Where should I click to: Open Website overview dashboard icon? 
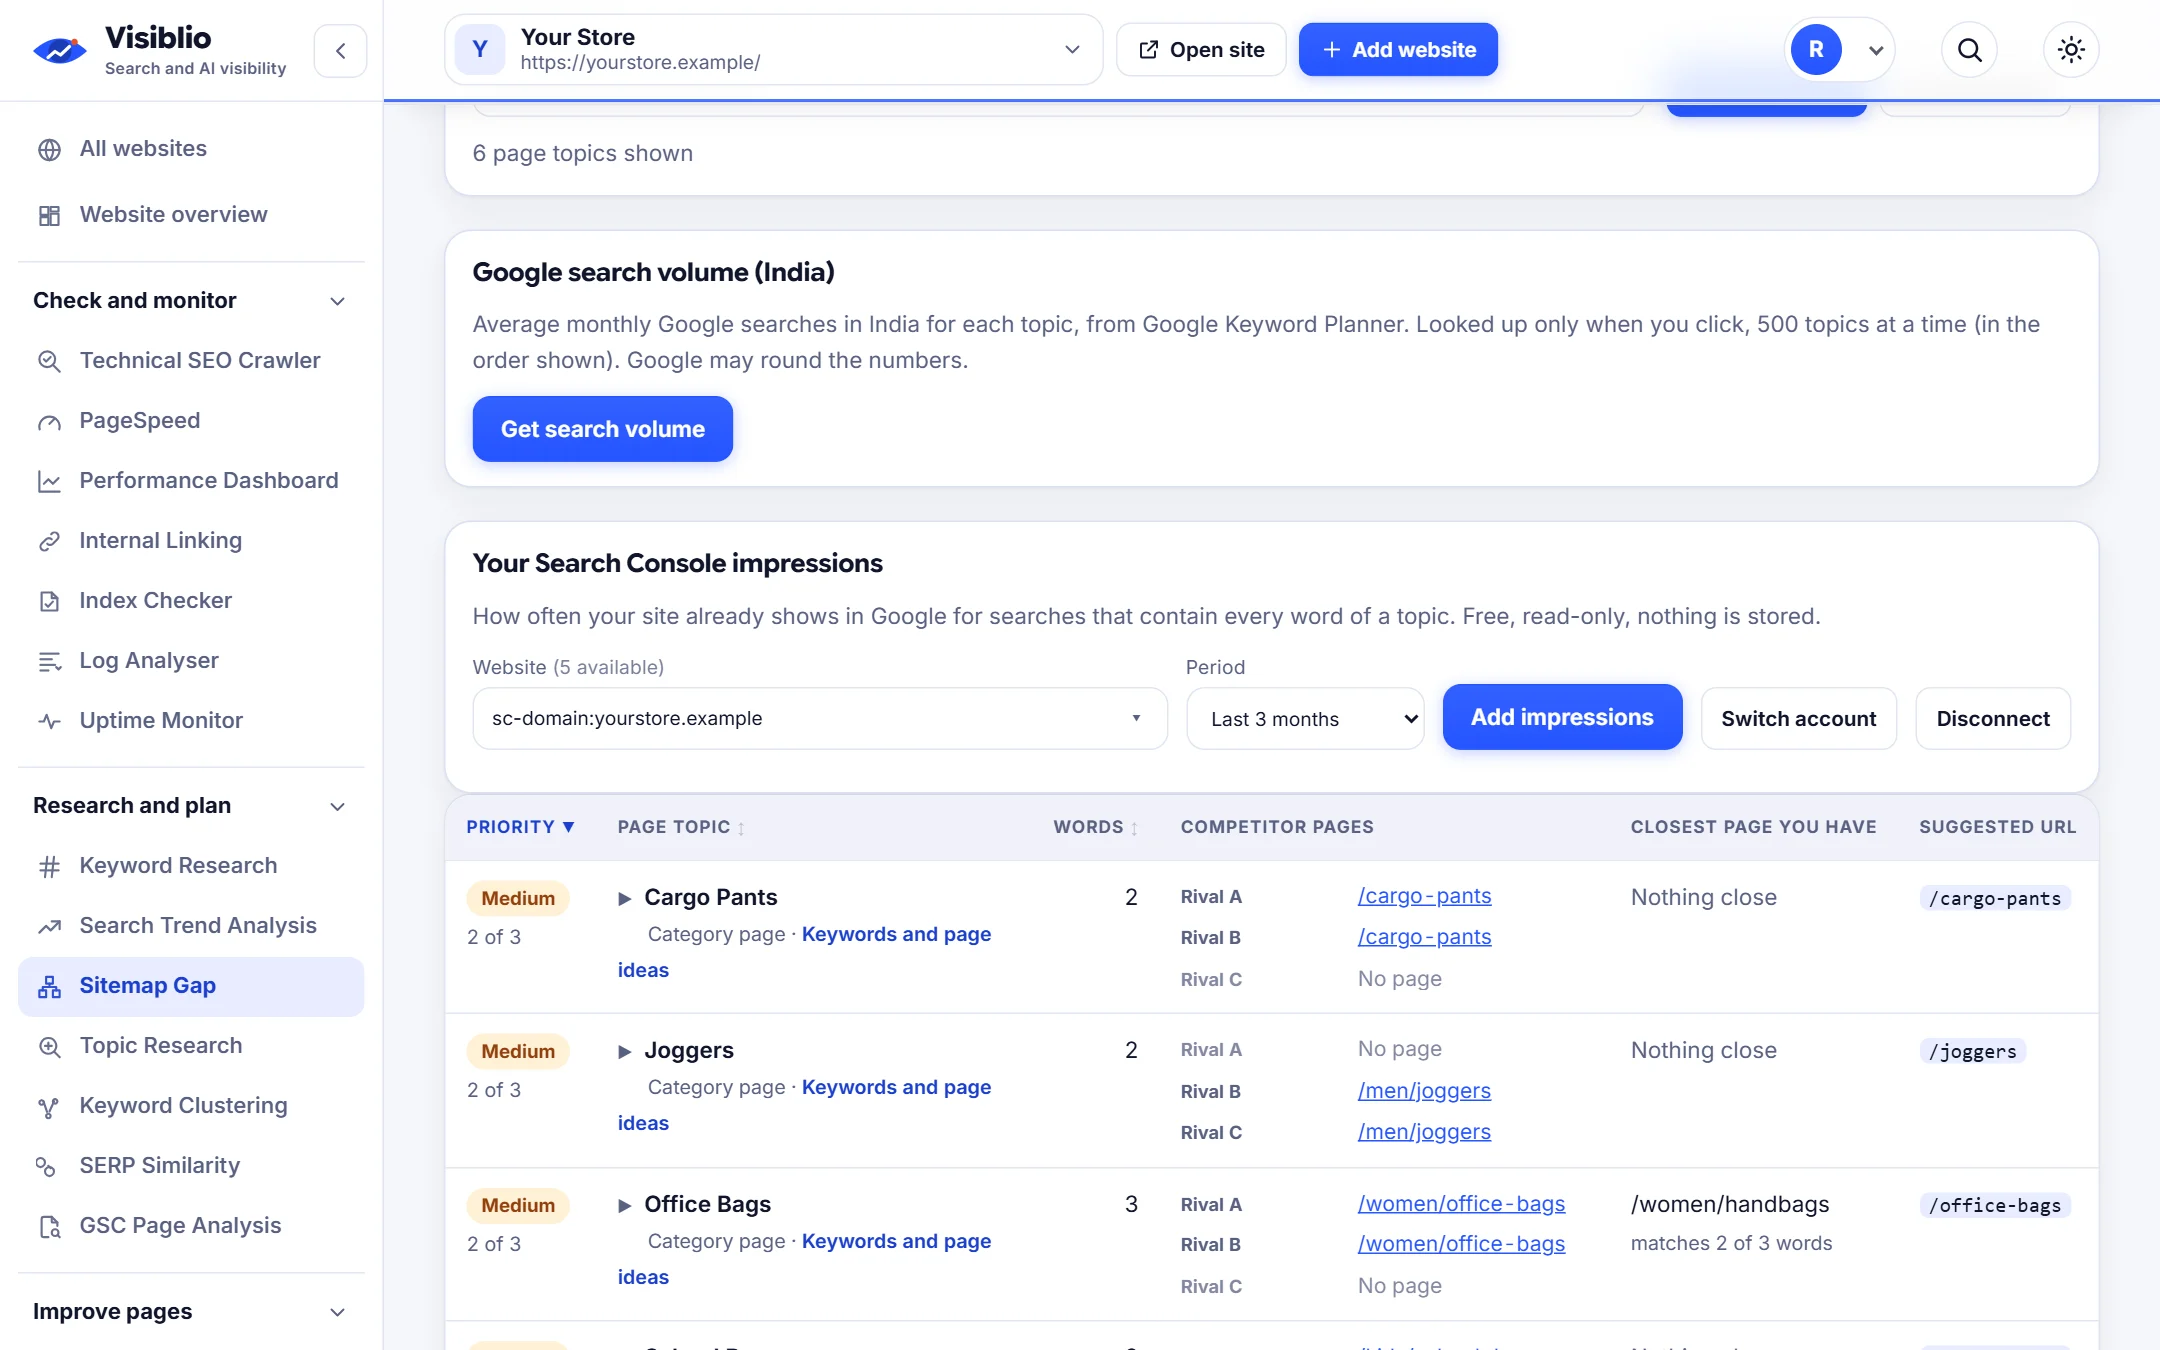pos(49,215)
